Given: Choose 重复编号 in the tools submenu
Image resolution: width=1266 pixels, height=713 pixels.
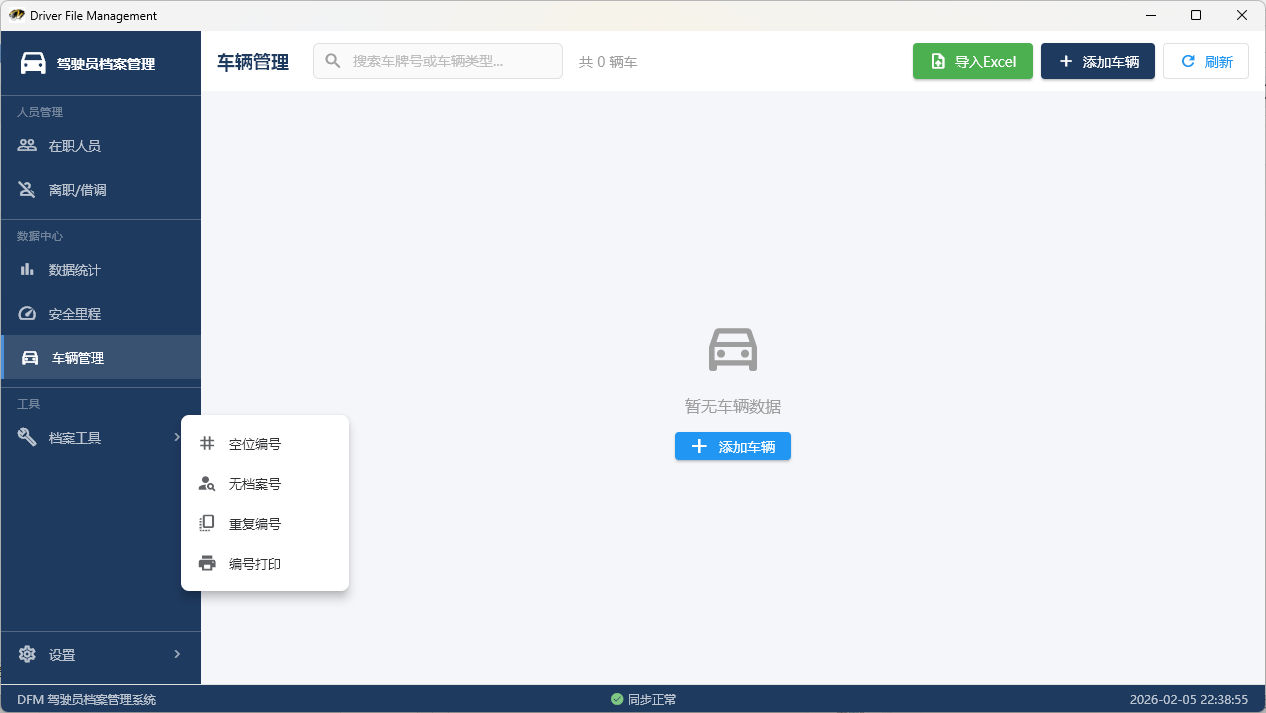Looking at the screenshot, I should 255,524.
